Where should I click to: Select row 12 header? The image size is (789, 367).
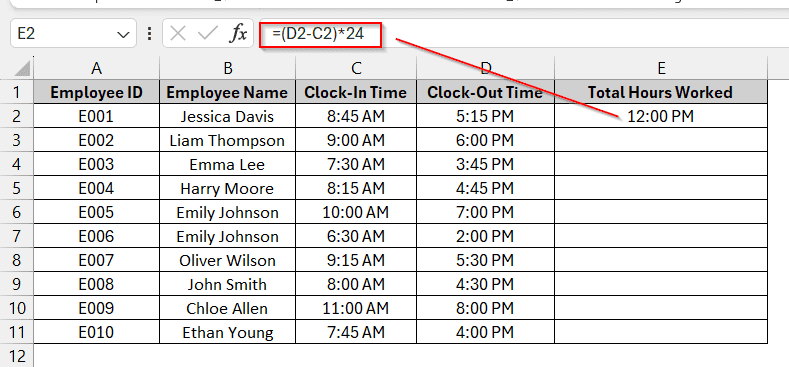pyautogui.click(x=17, y=356)
